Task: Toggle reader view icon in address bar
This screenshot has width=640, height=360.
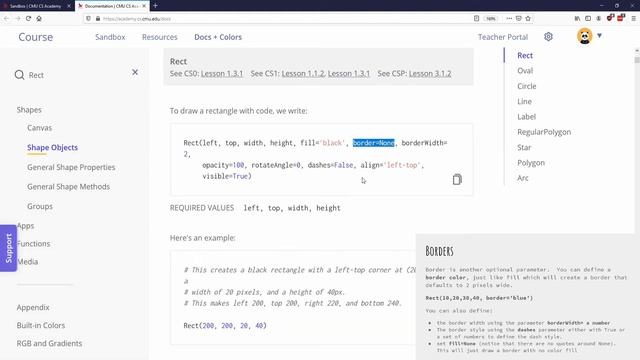Action: (476, 18)
